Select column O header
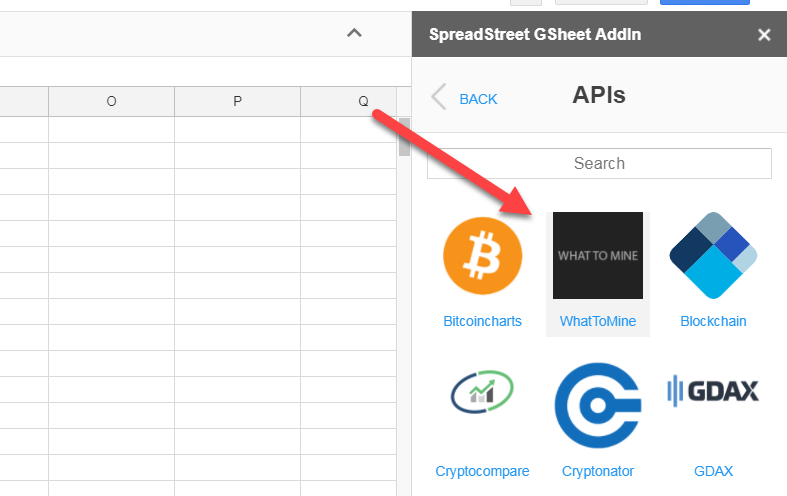Screen dimensions: 787x496 (111, 101)
